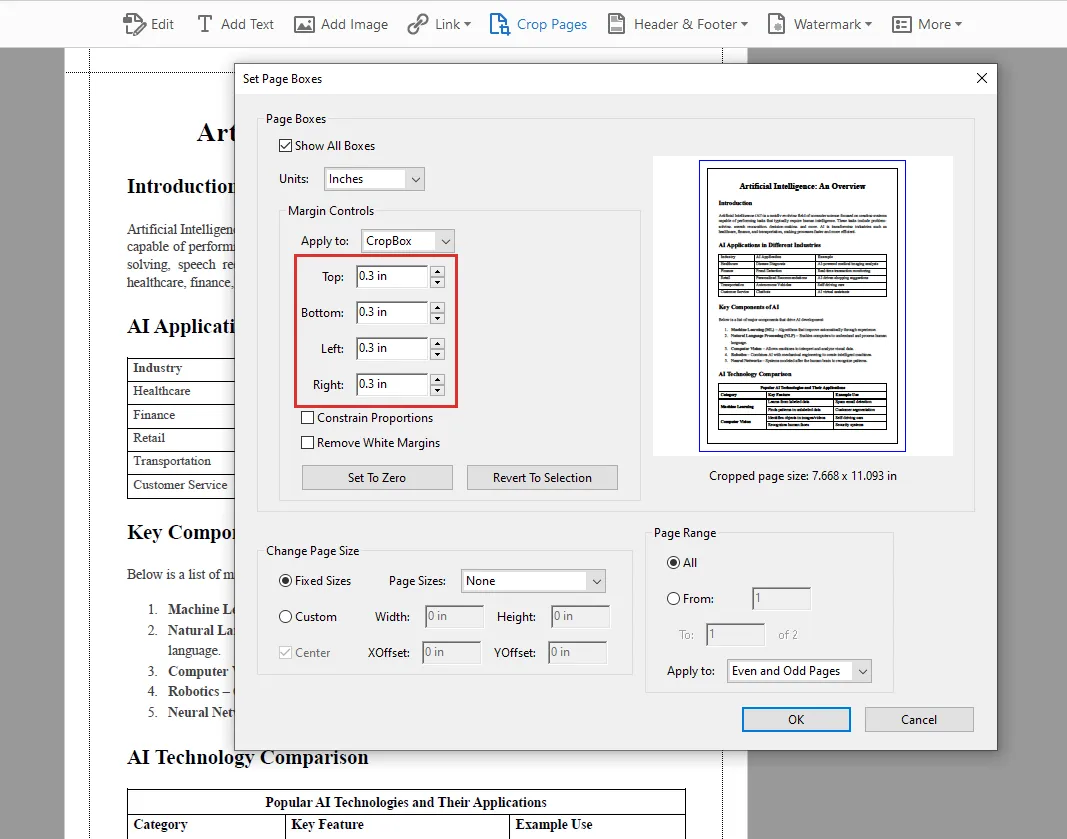1067x839 pixels.
Task: Click the Edit toolbar label
Action: [162, 24]
